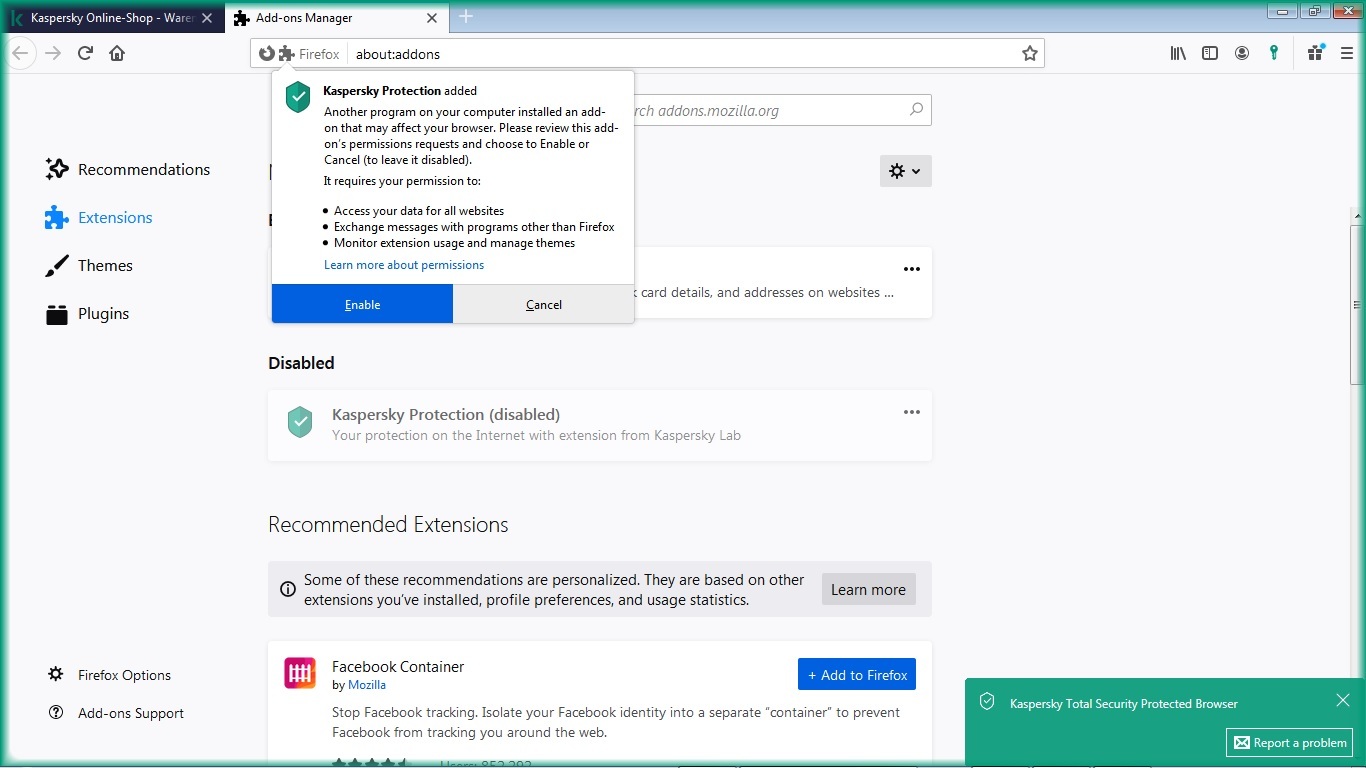Open the Firefox hamburger menu
Viewport: 1366px width, 768px height.
1346,53
